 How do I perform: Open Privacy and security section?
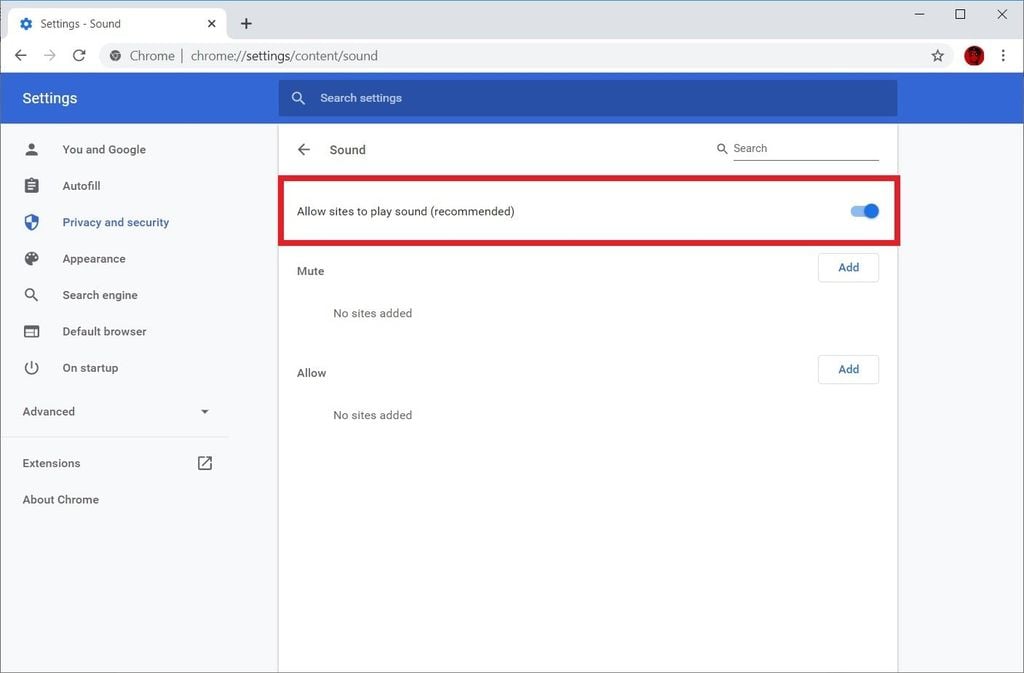(116, 223)
